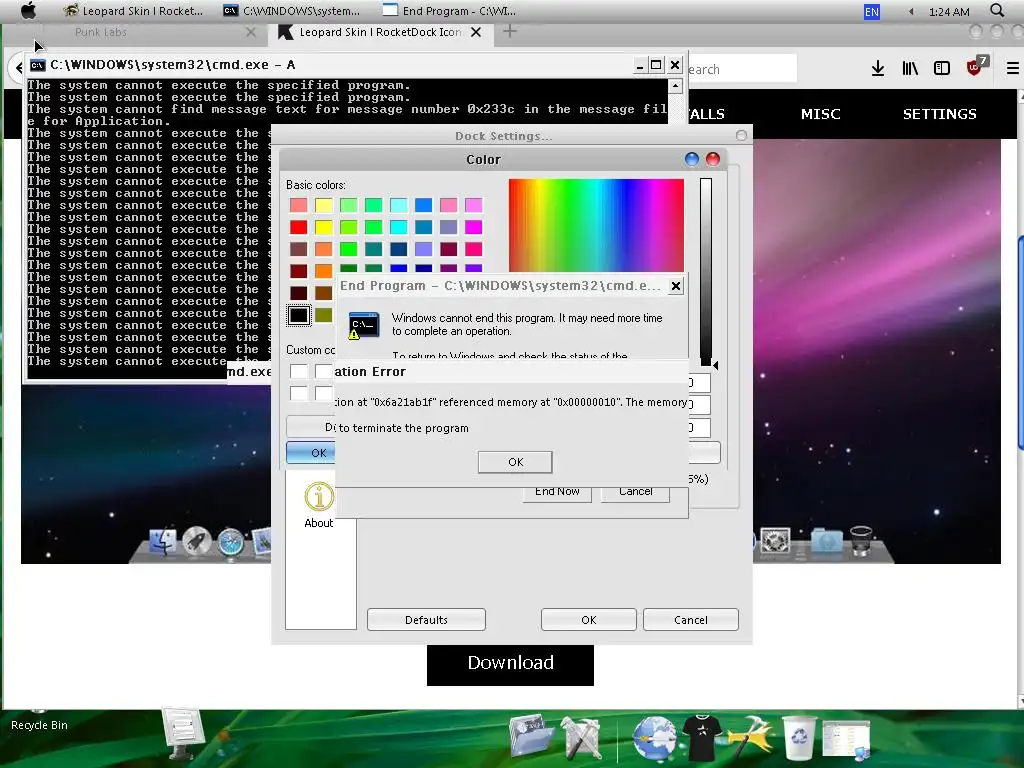1024x768 pixels.
Task: Click the black Download button
Action: (510, 664)
